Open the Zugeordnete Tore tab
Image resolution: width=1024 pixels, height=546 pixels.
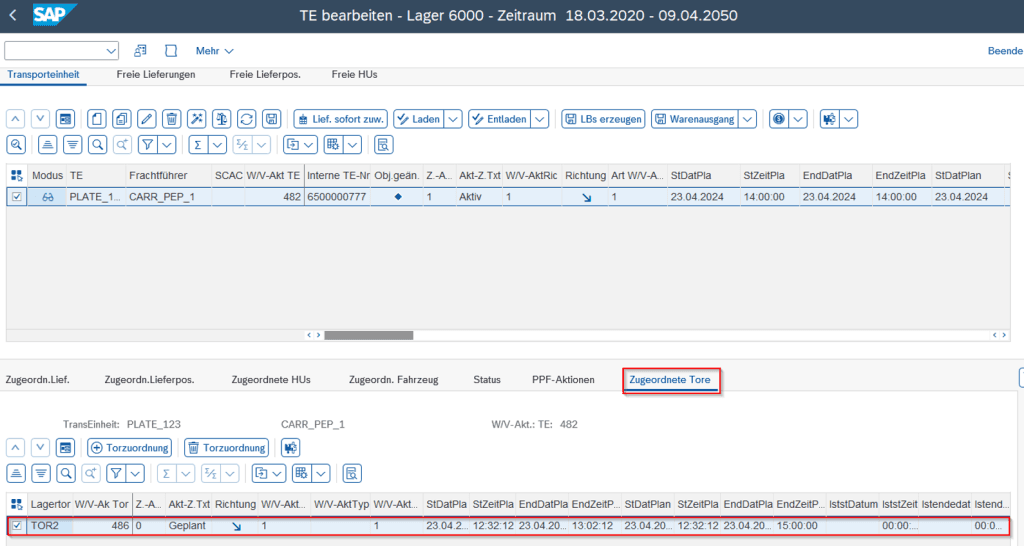coord(670,379)
